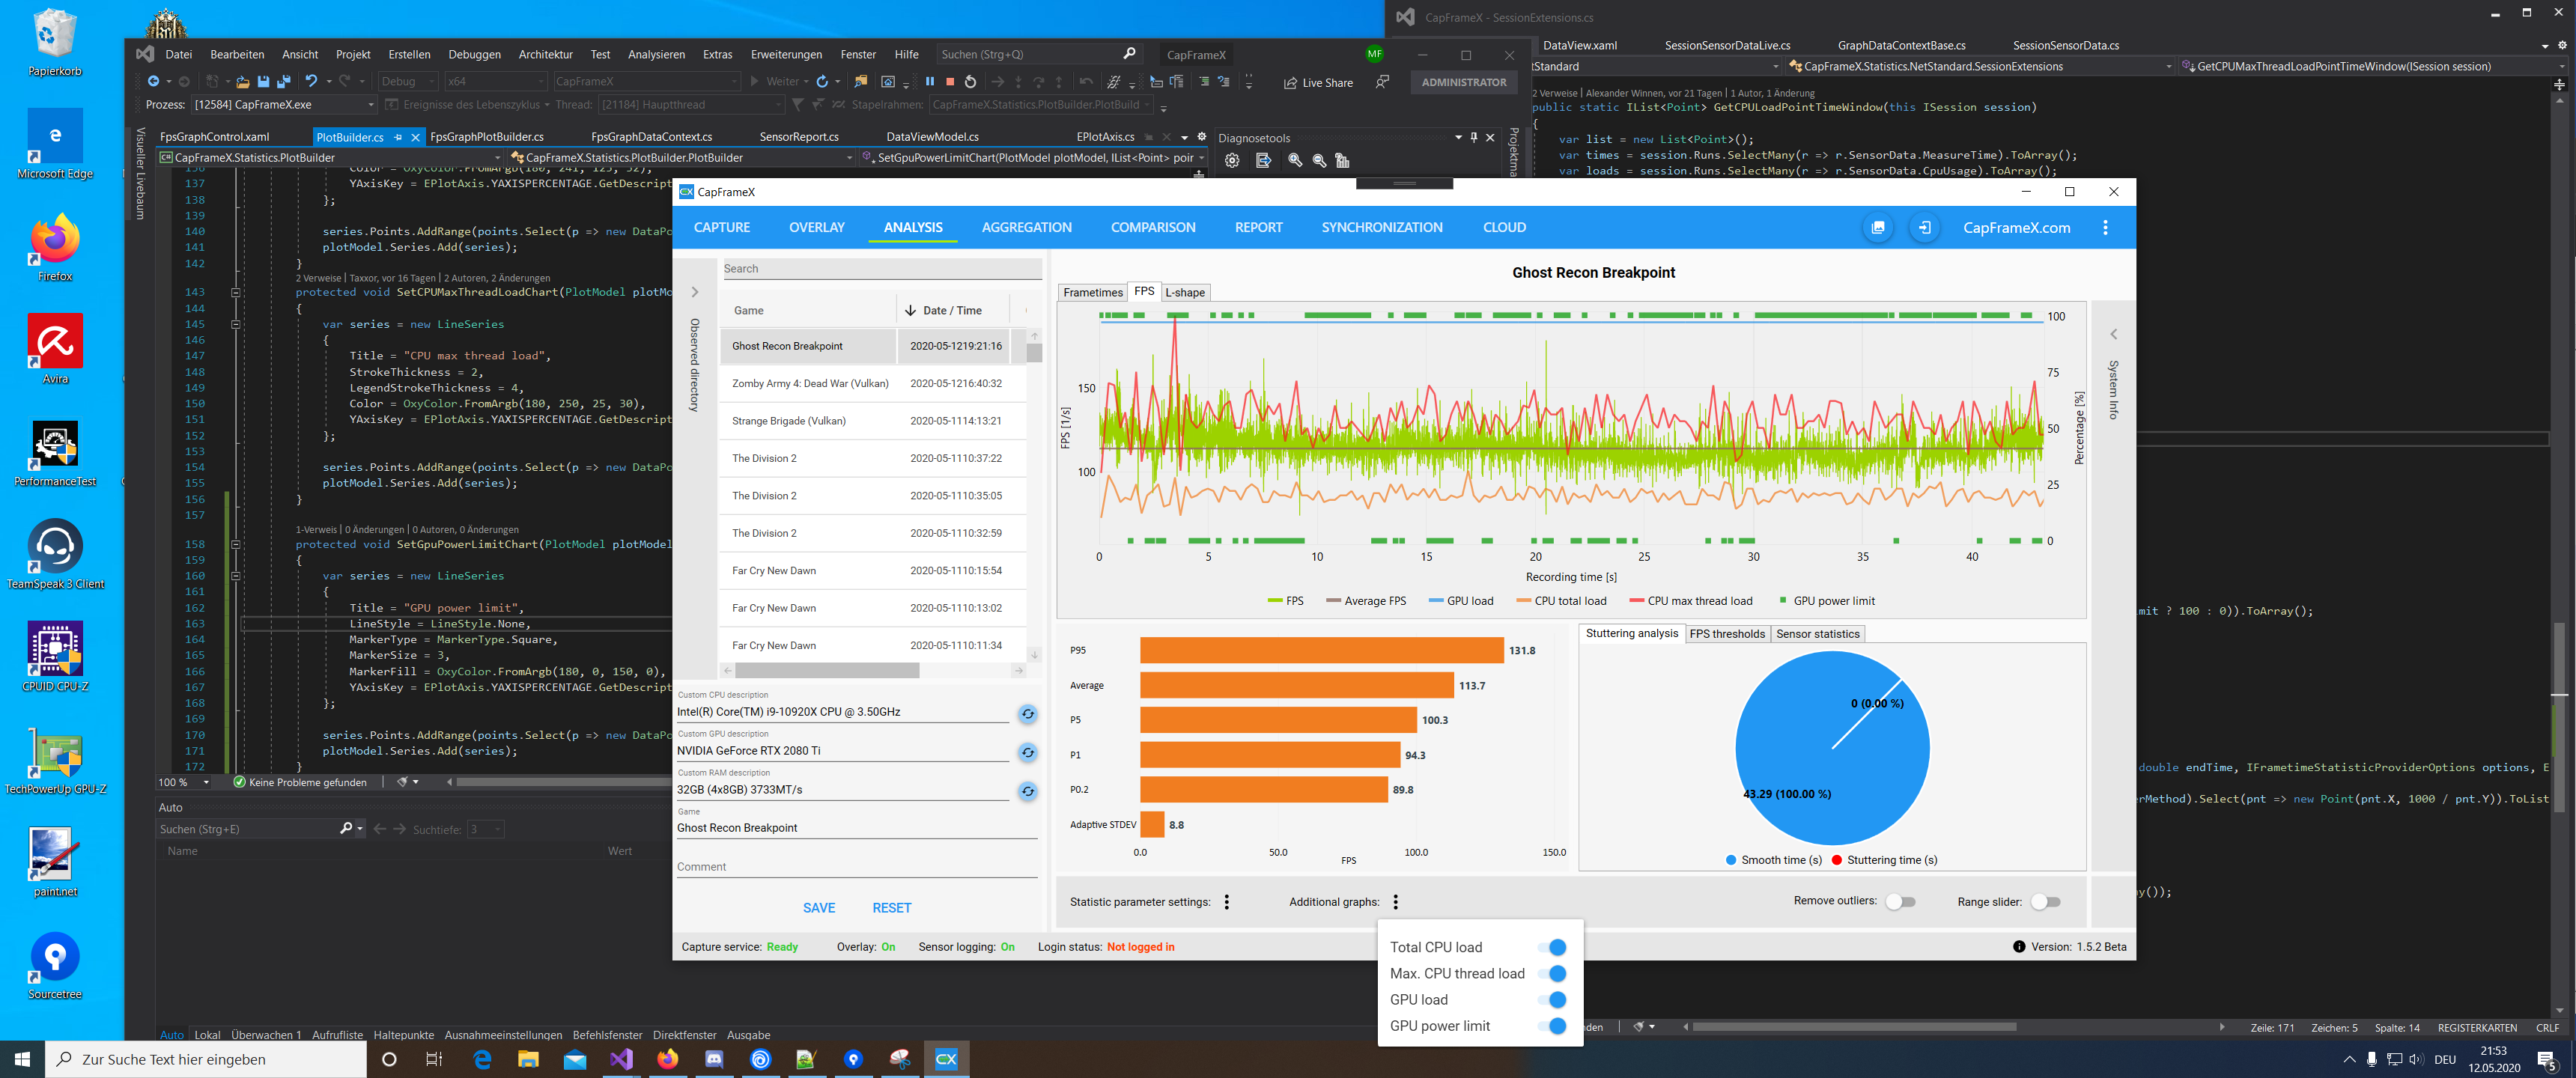
Task: Click the SAVE button
Action: [818, 908]
